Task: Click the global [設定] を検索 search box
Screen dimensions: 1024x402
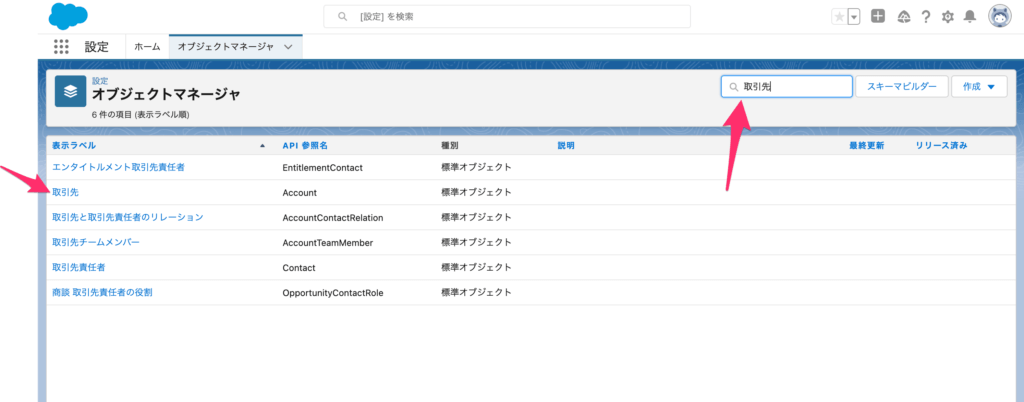Action: pyautogui.click(x=507, y=17)
